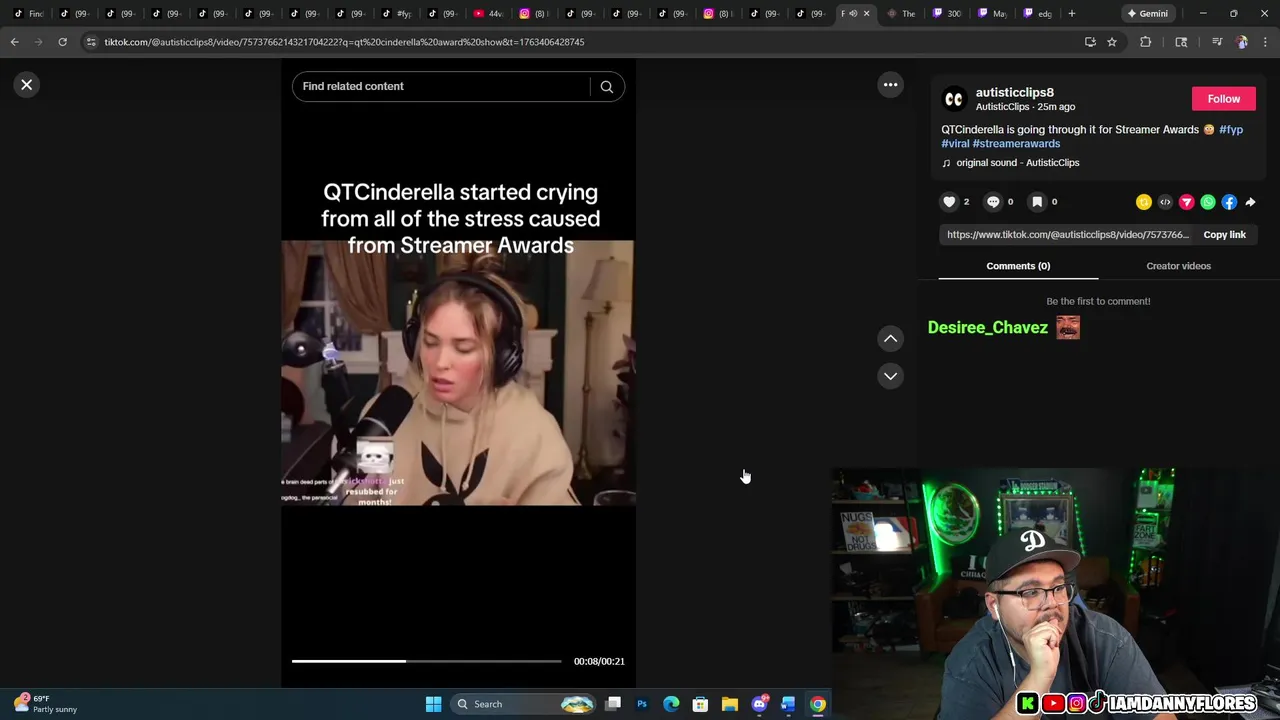Open Chrome profile avatar
1280x720 pixels.
(x=1242, y=42)
